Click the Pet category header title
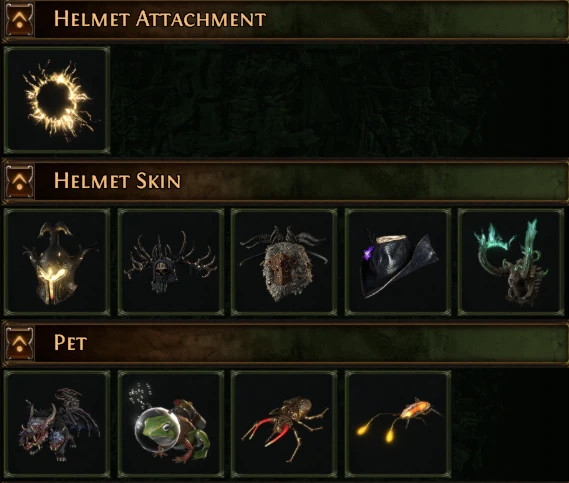 pyautogui.click(x=70, y=343)
